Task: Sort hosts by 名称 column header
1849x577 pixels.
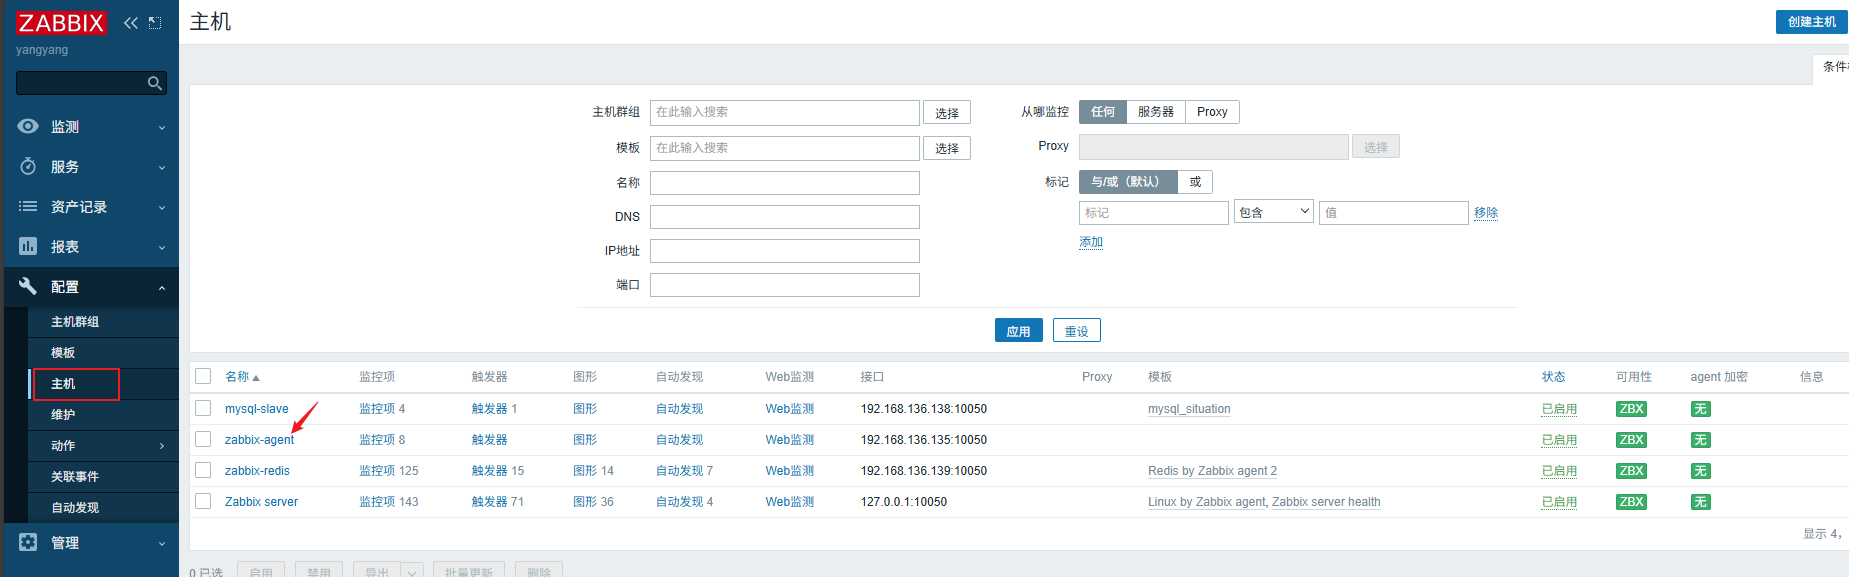Action: pyautogui.click(x=242, y=377)
